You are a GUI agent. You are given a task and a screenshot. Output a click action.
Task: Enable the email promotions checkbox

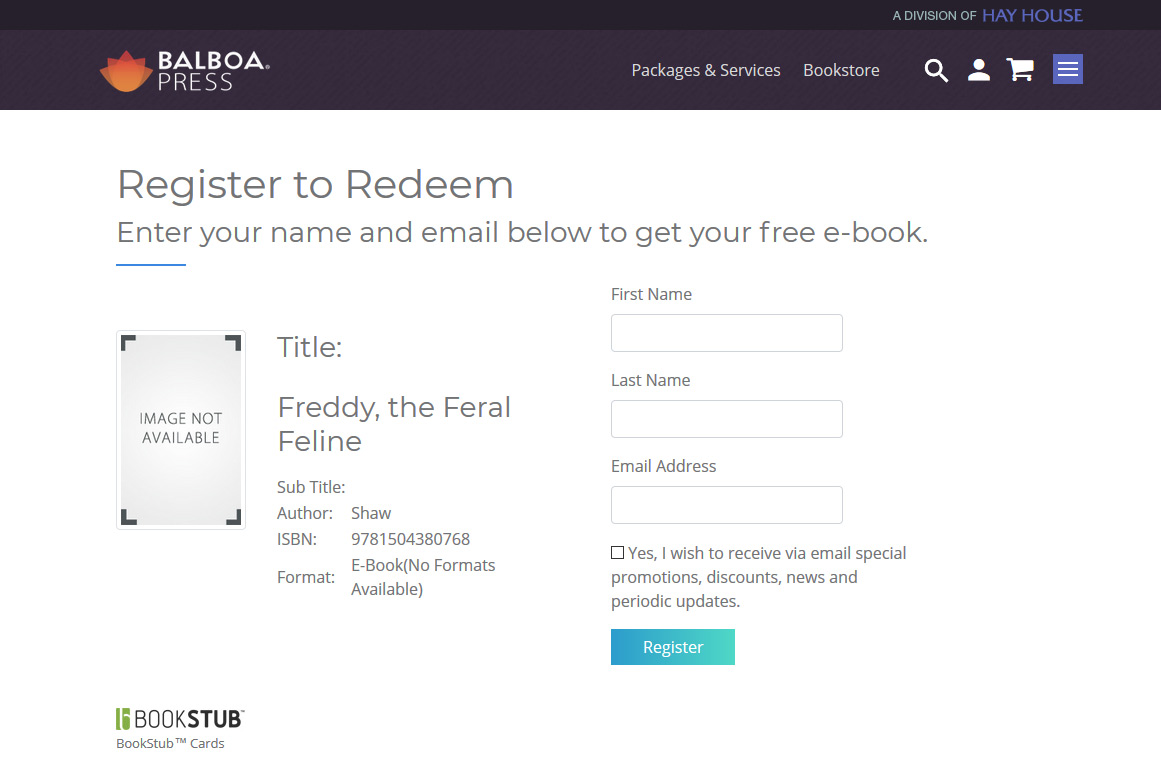point(617,552)
